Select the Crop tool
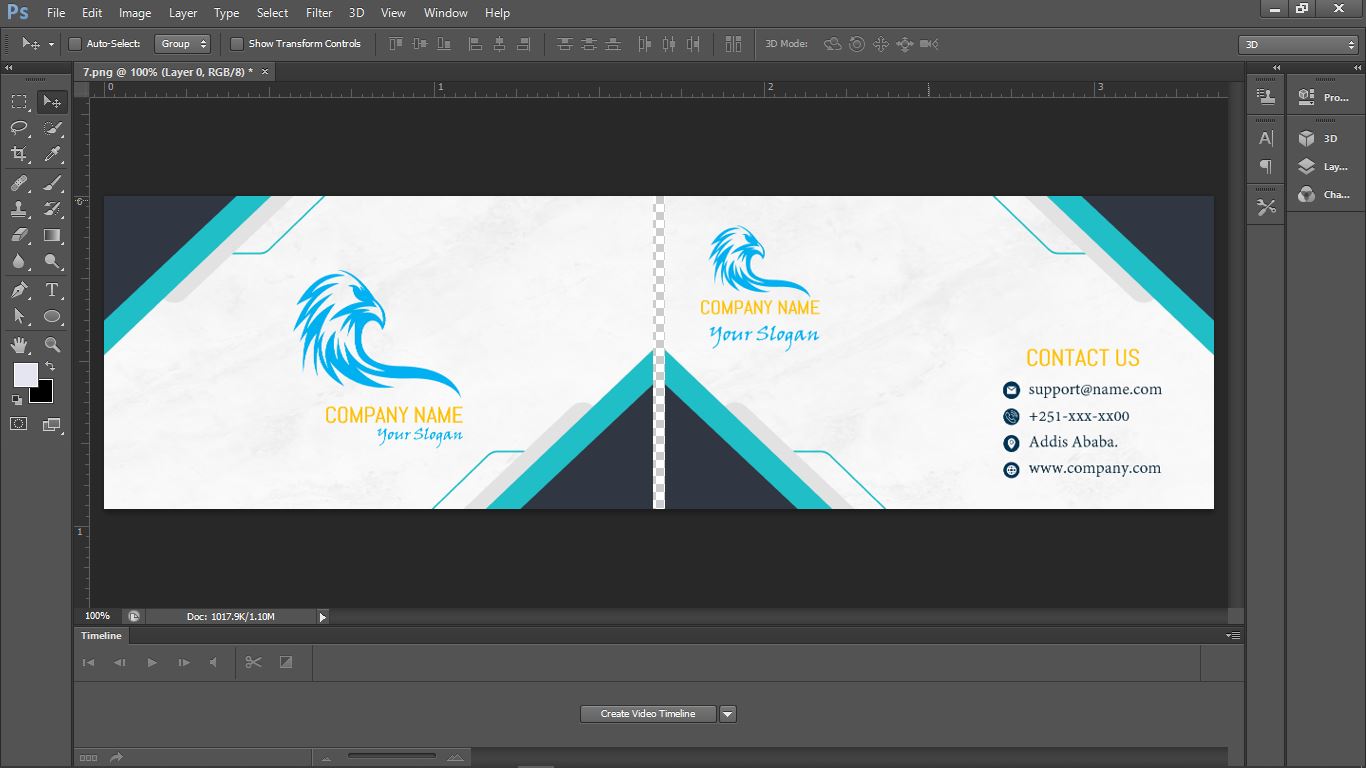 click(19, 154)
